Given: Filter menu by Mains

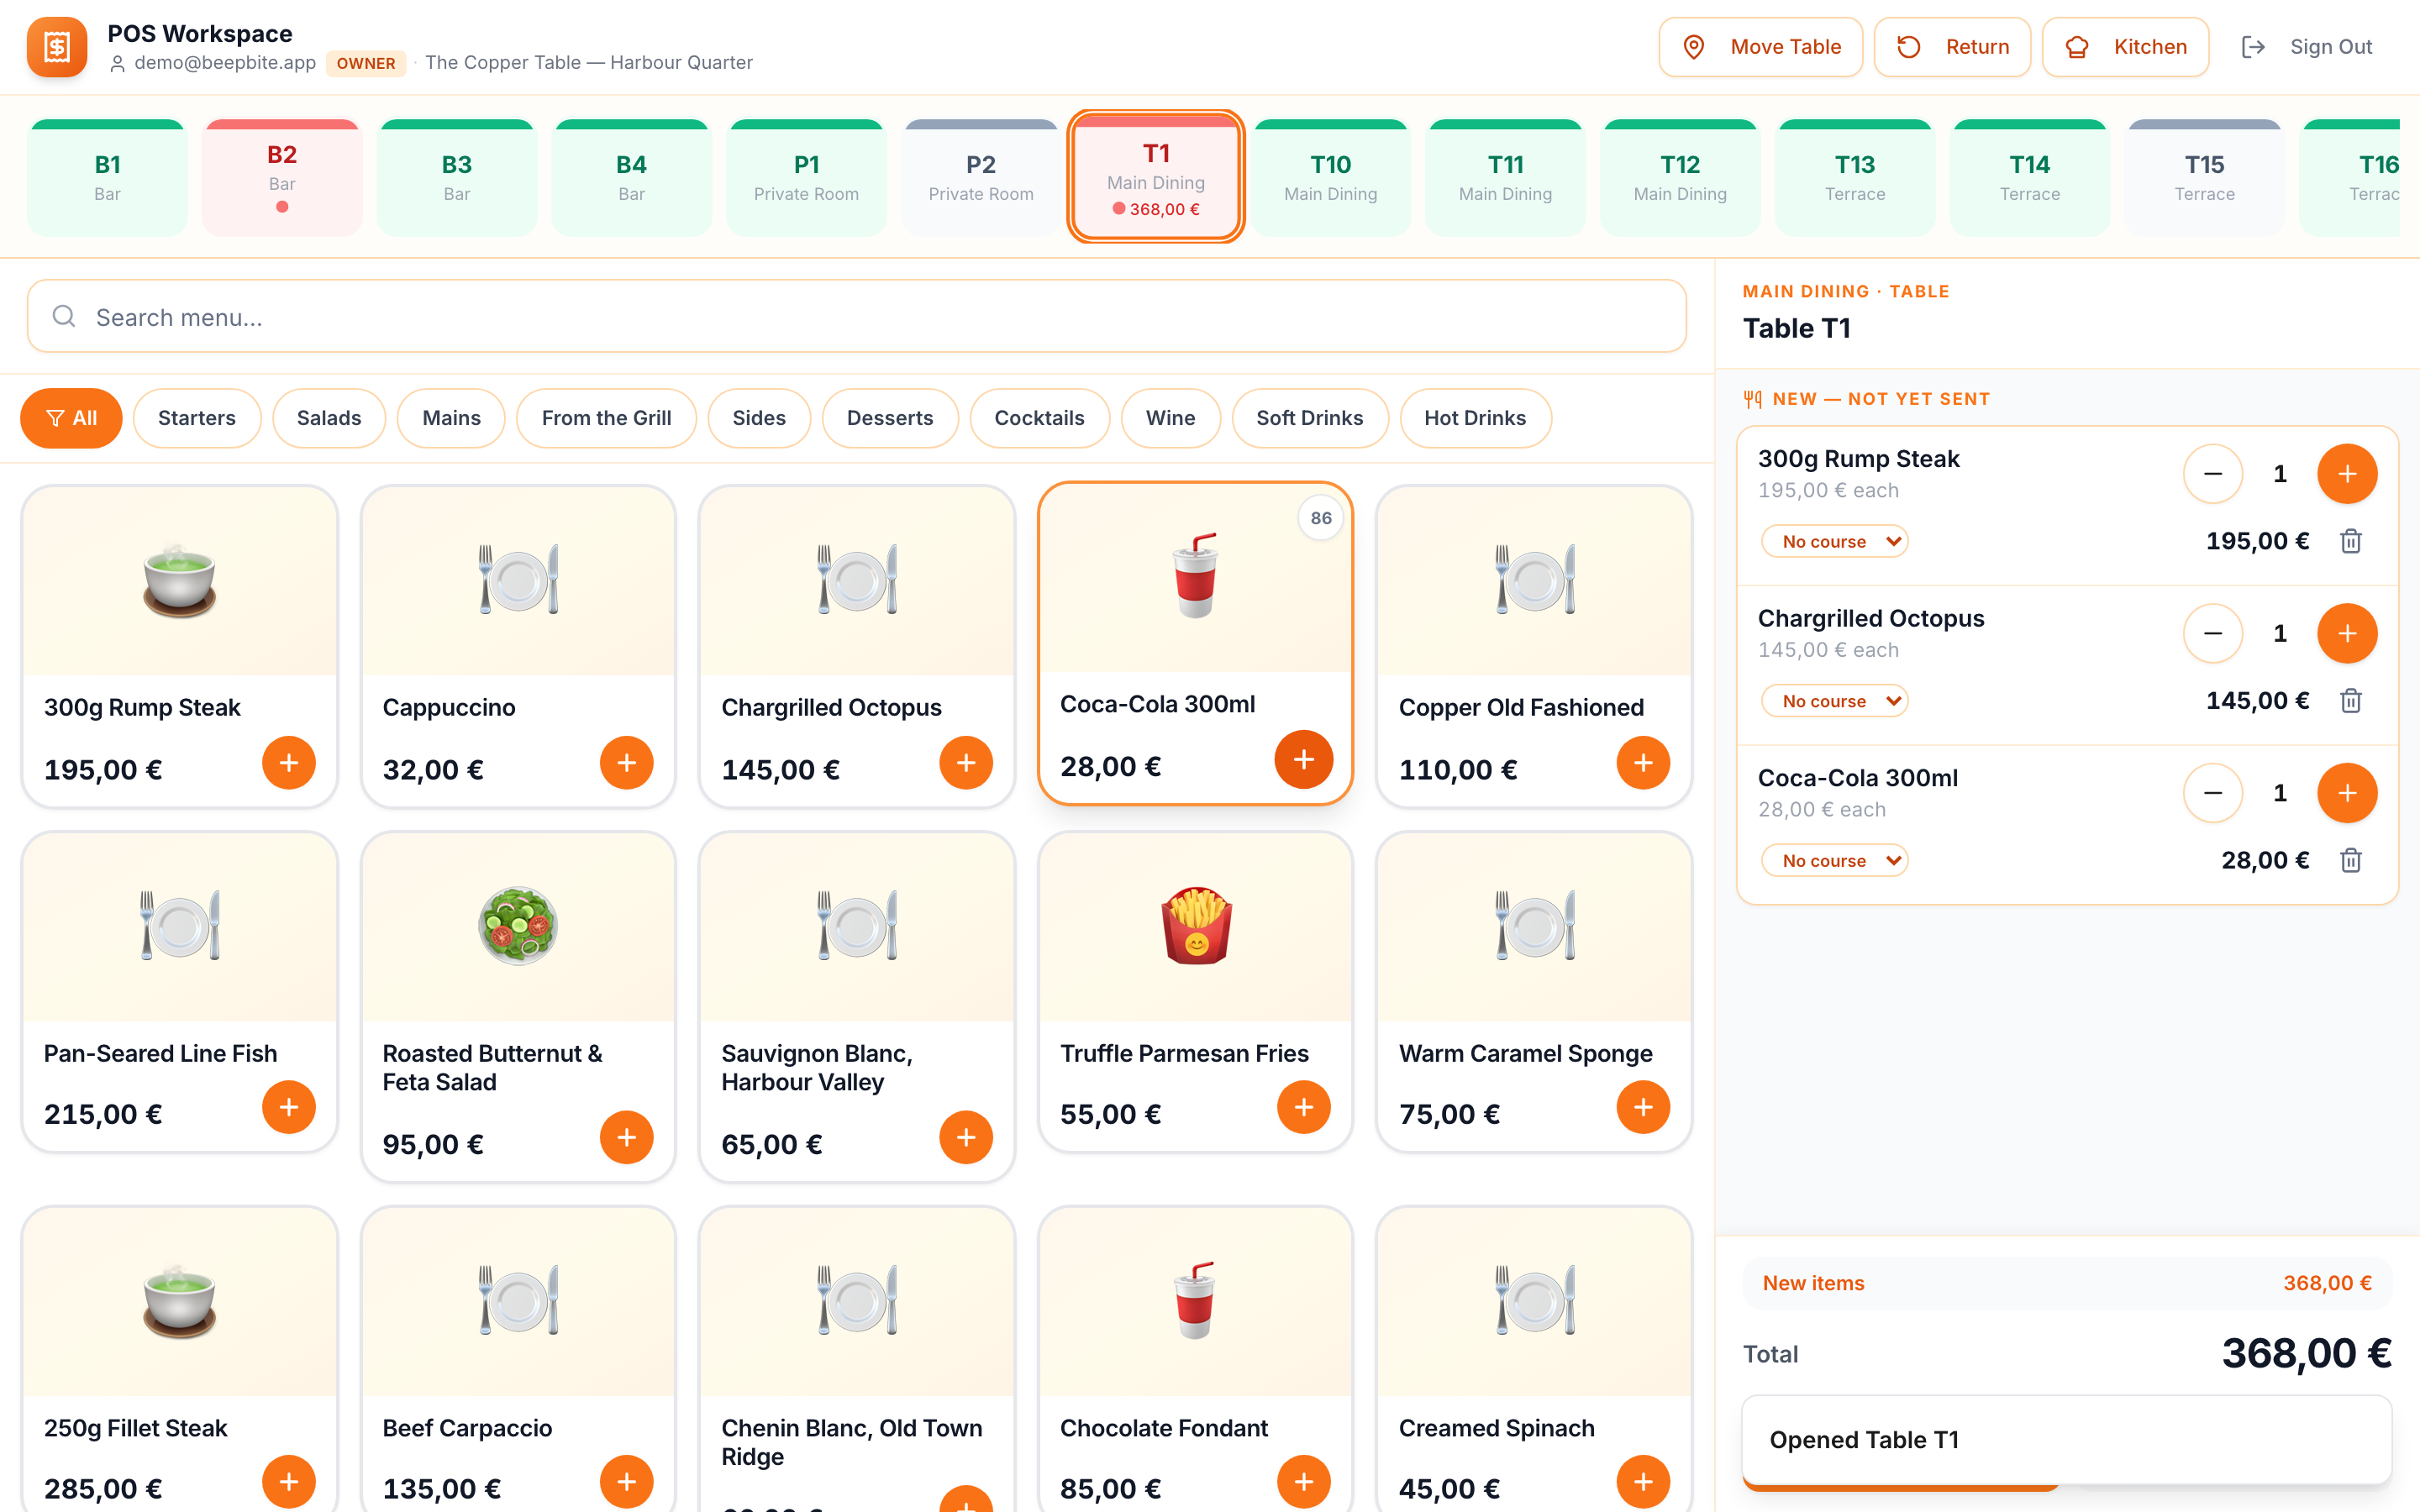Looking at the screenshot, I should [x=451, y=418].
